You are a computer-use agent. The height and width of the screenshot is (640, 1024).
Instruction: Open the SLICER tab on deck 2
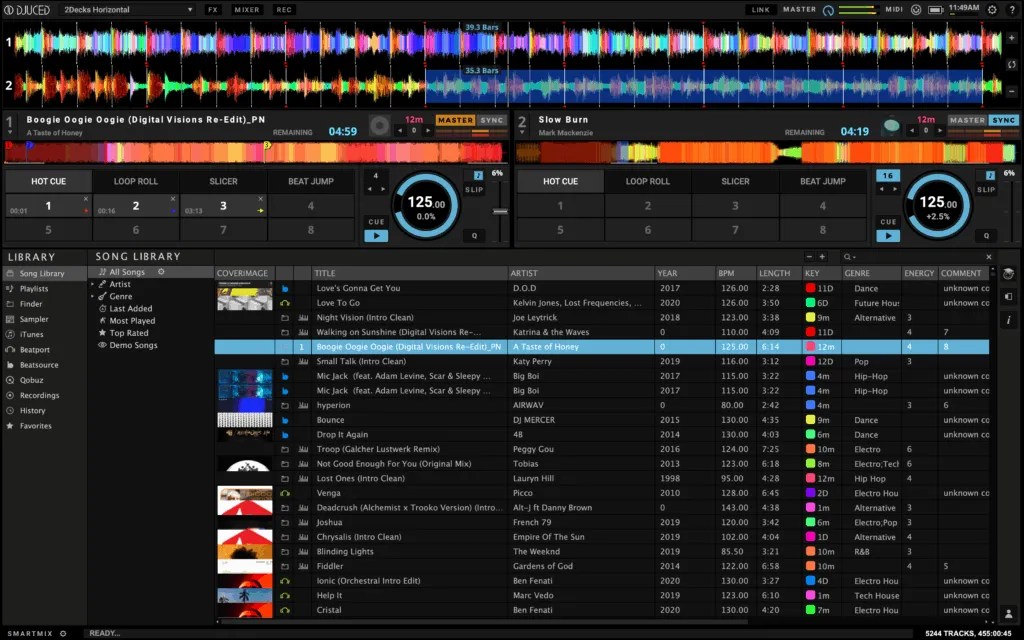pyautogui.click(x=735, y=181)
